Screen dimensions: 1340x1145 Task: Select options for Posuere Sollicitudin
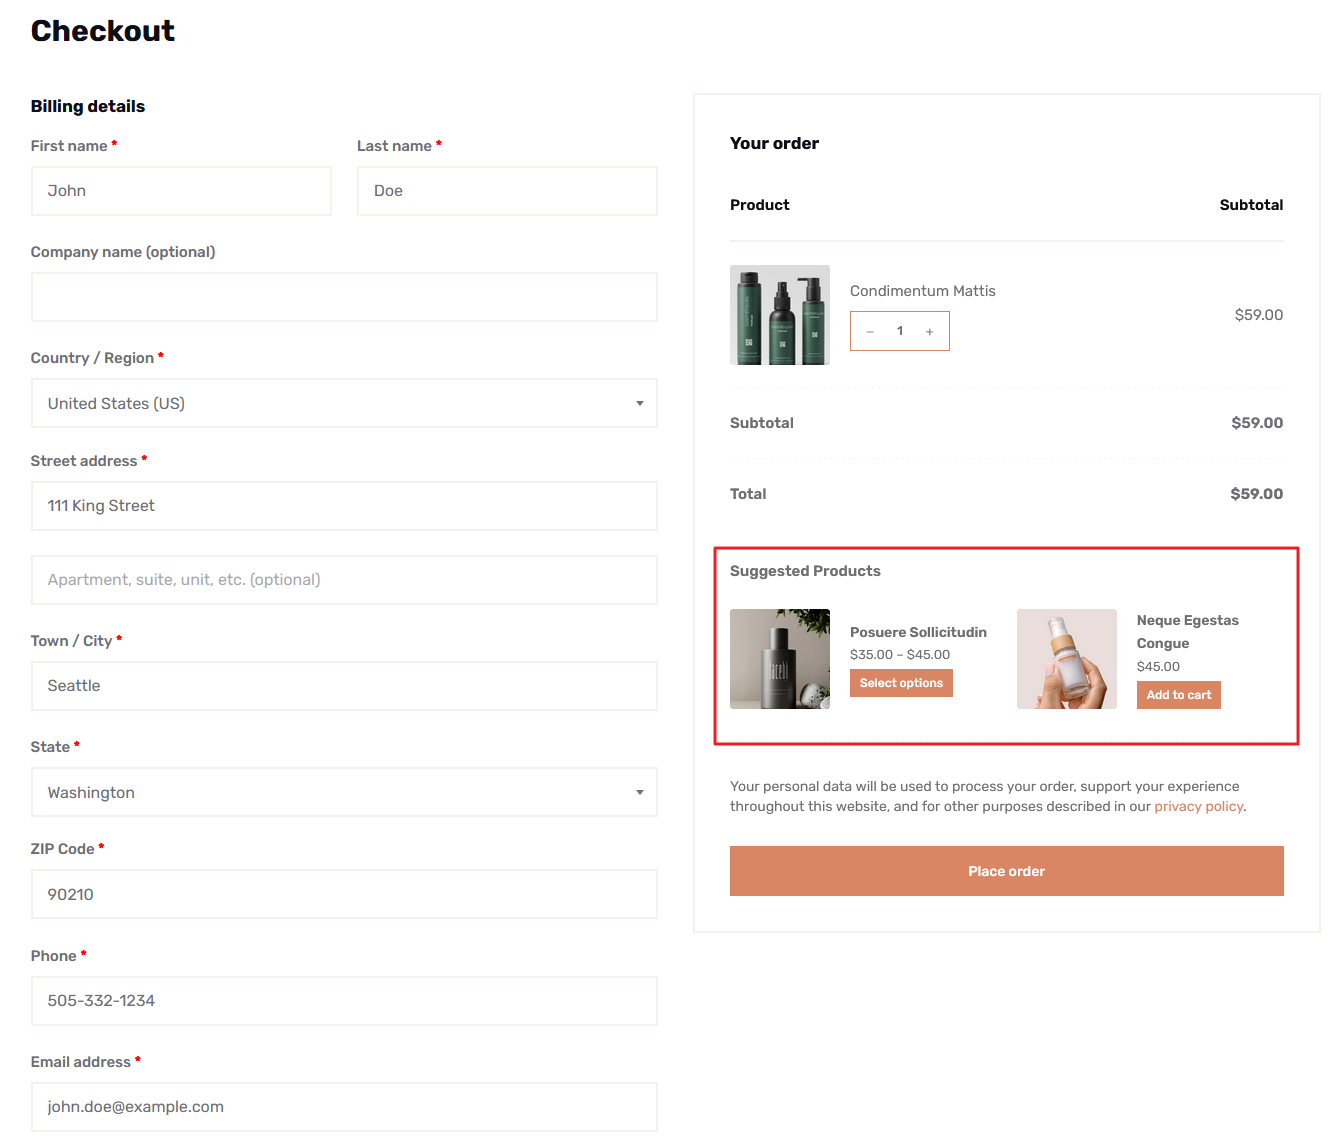pyautogui.click(x=900, y=683)
